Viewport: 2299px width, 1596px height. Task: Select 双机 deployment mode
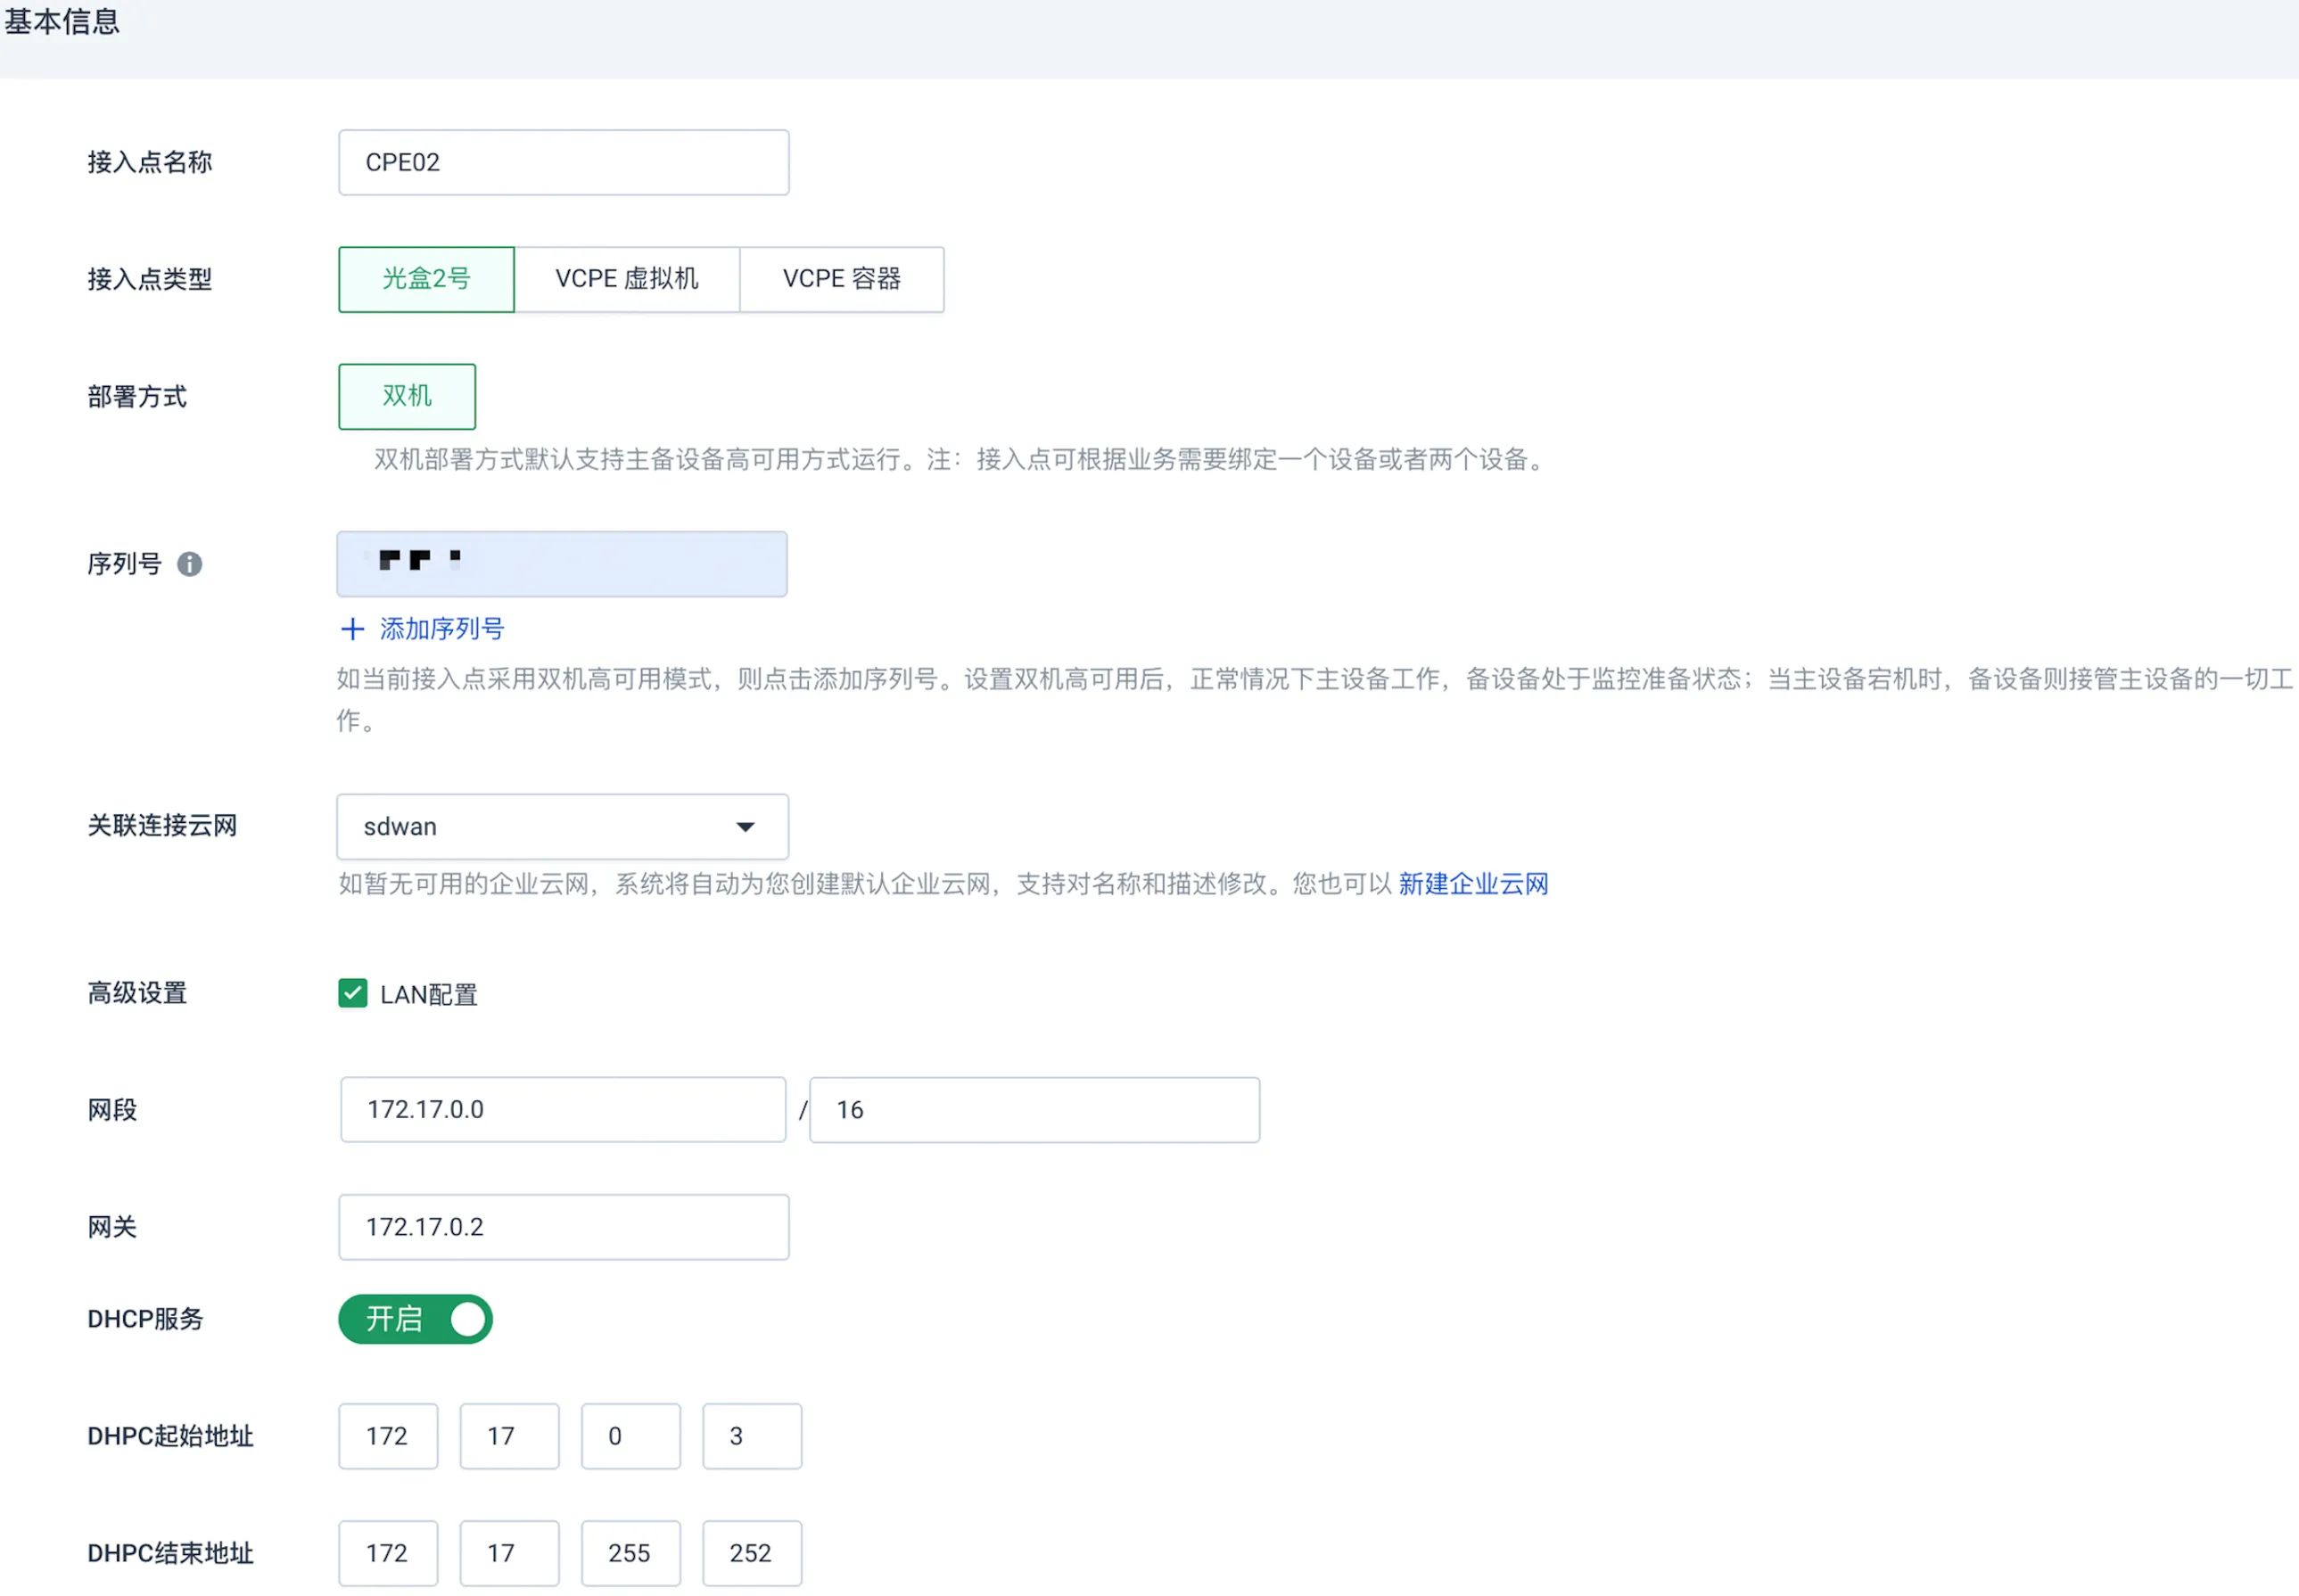407,396
